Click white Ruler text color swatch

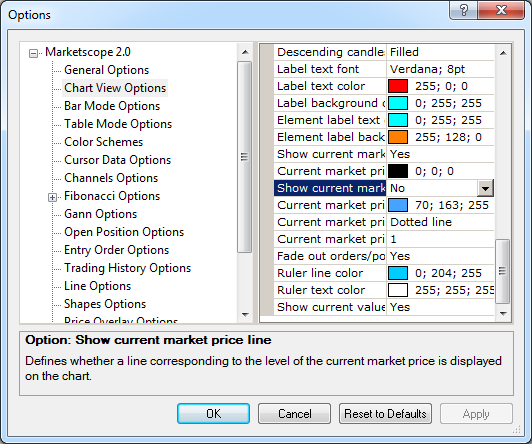(x=398, y=290)
